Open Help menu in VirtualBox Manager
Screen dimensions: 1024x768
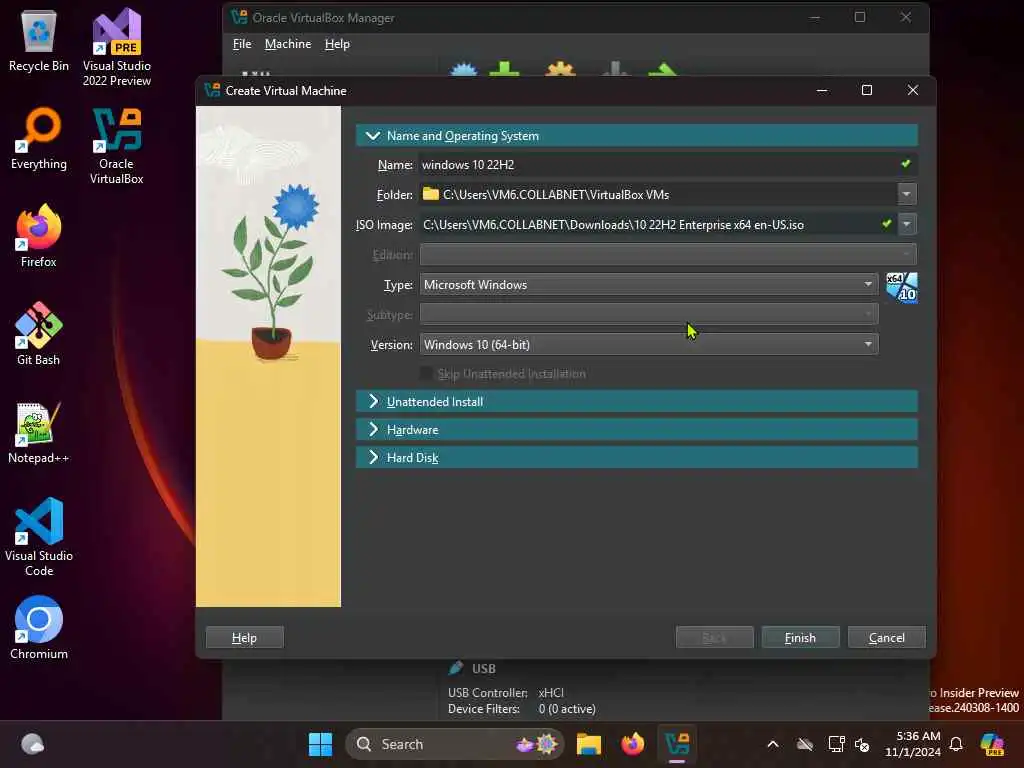pos(337,44)
